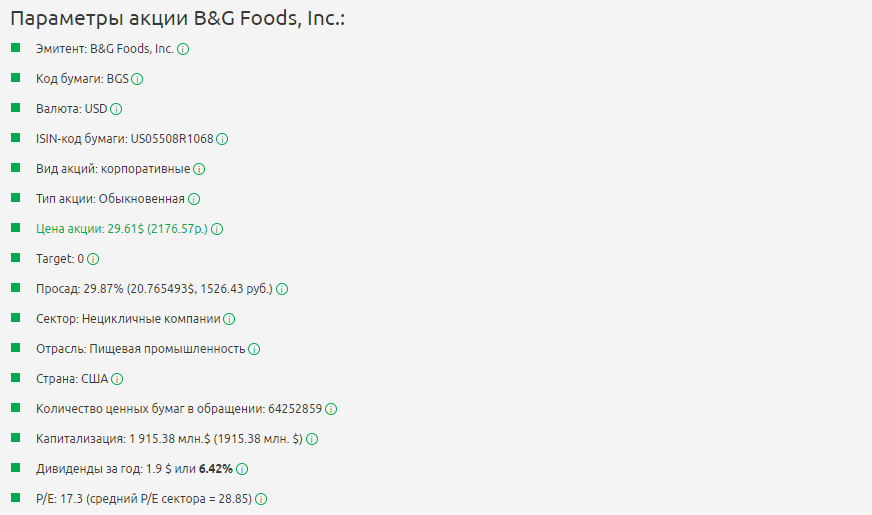This screenshot has height=515, width=872.
Task: Click info icon next to Дивиденды за год
Action: tap(242, 469)
